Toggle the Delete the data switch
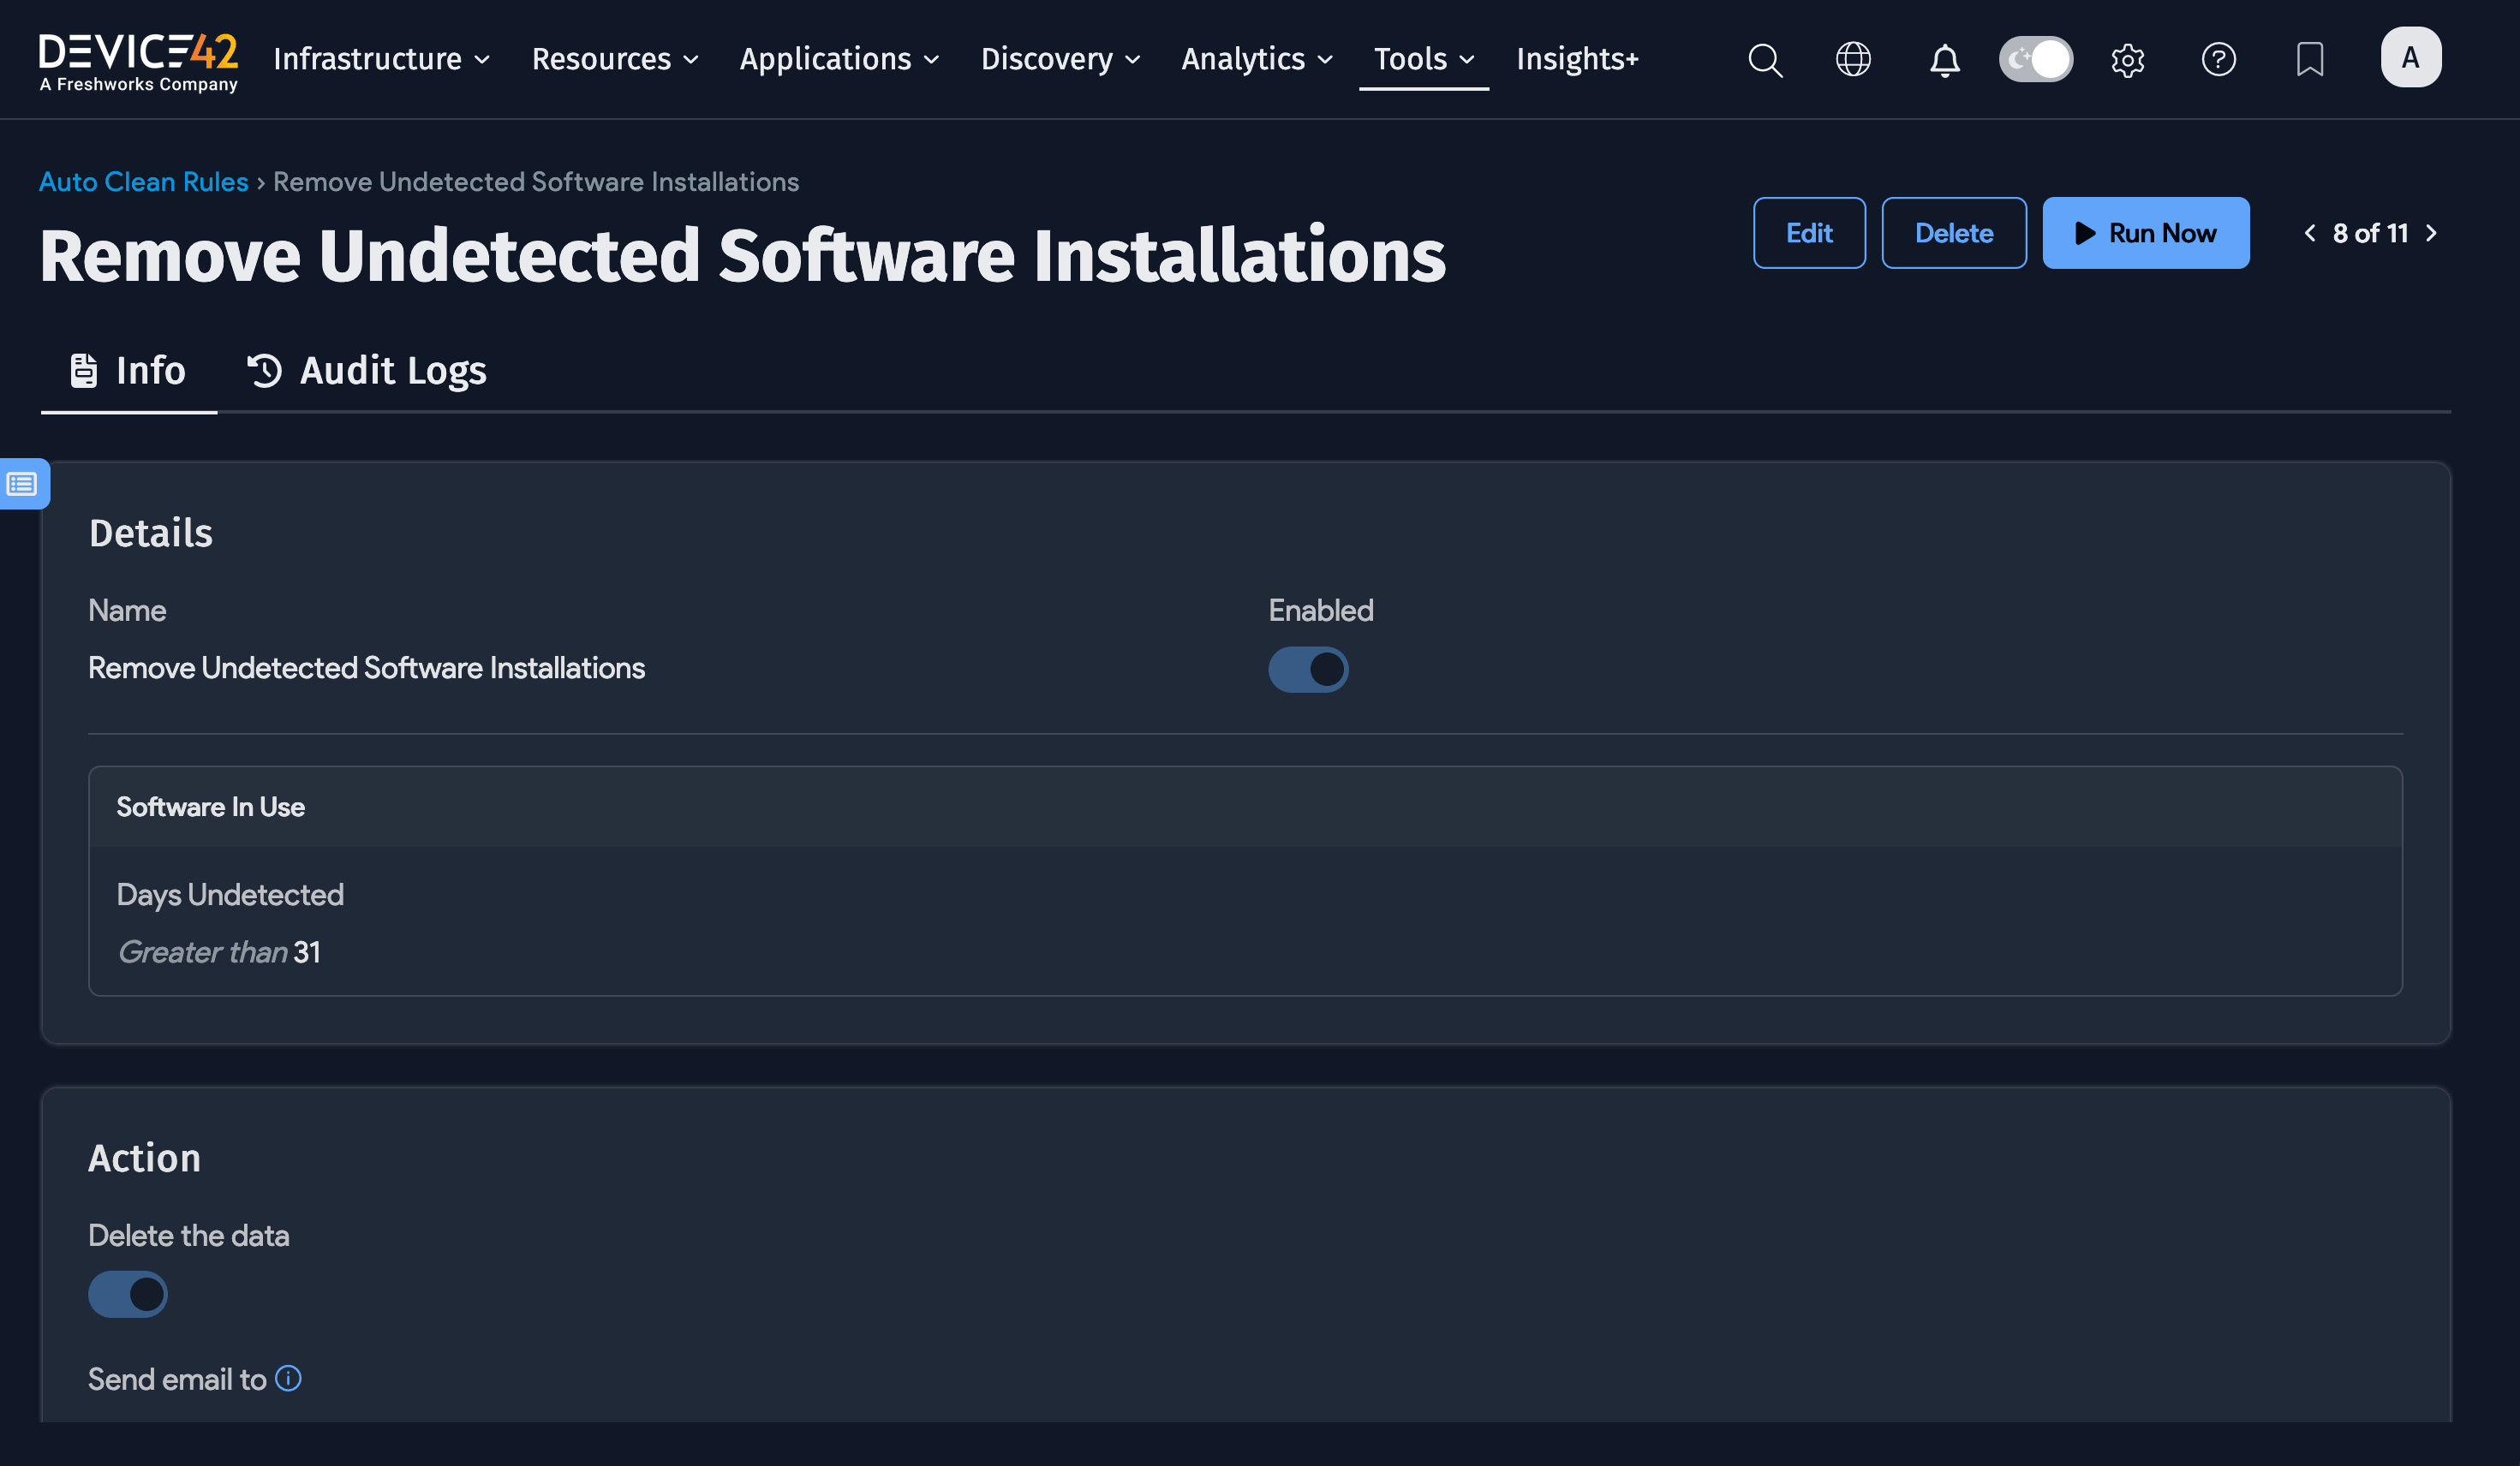 (x=127, y=1294)
